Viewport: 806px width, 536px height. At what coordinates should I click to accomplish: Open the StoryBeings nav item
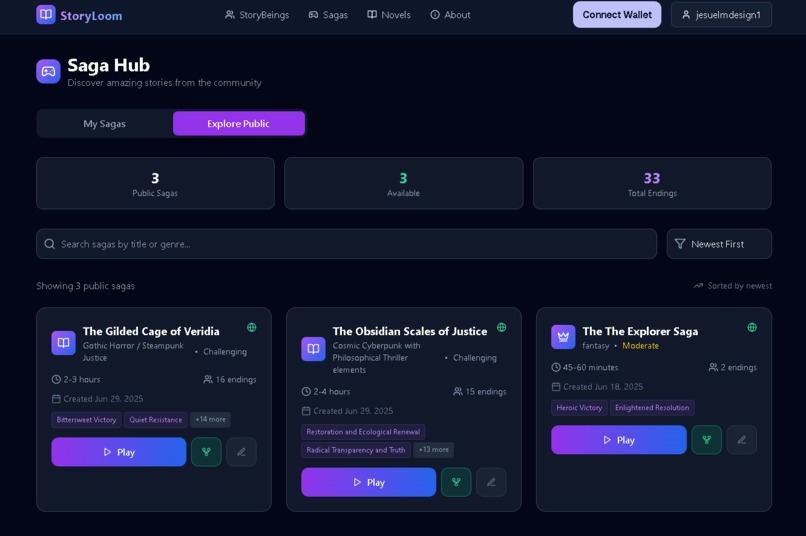[x=257, y=15]
